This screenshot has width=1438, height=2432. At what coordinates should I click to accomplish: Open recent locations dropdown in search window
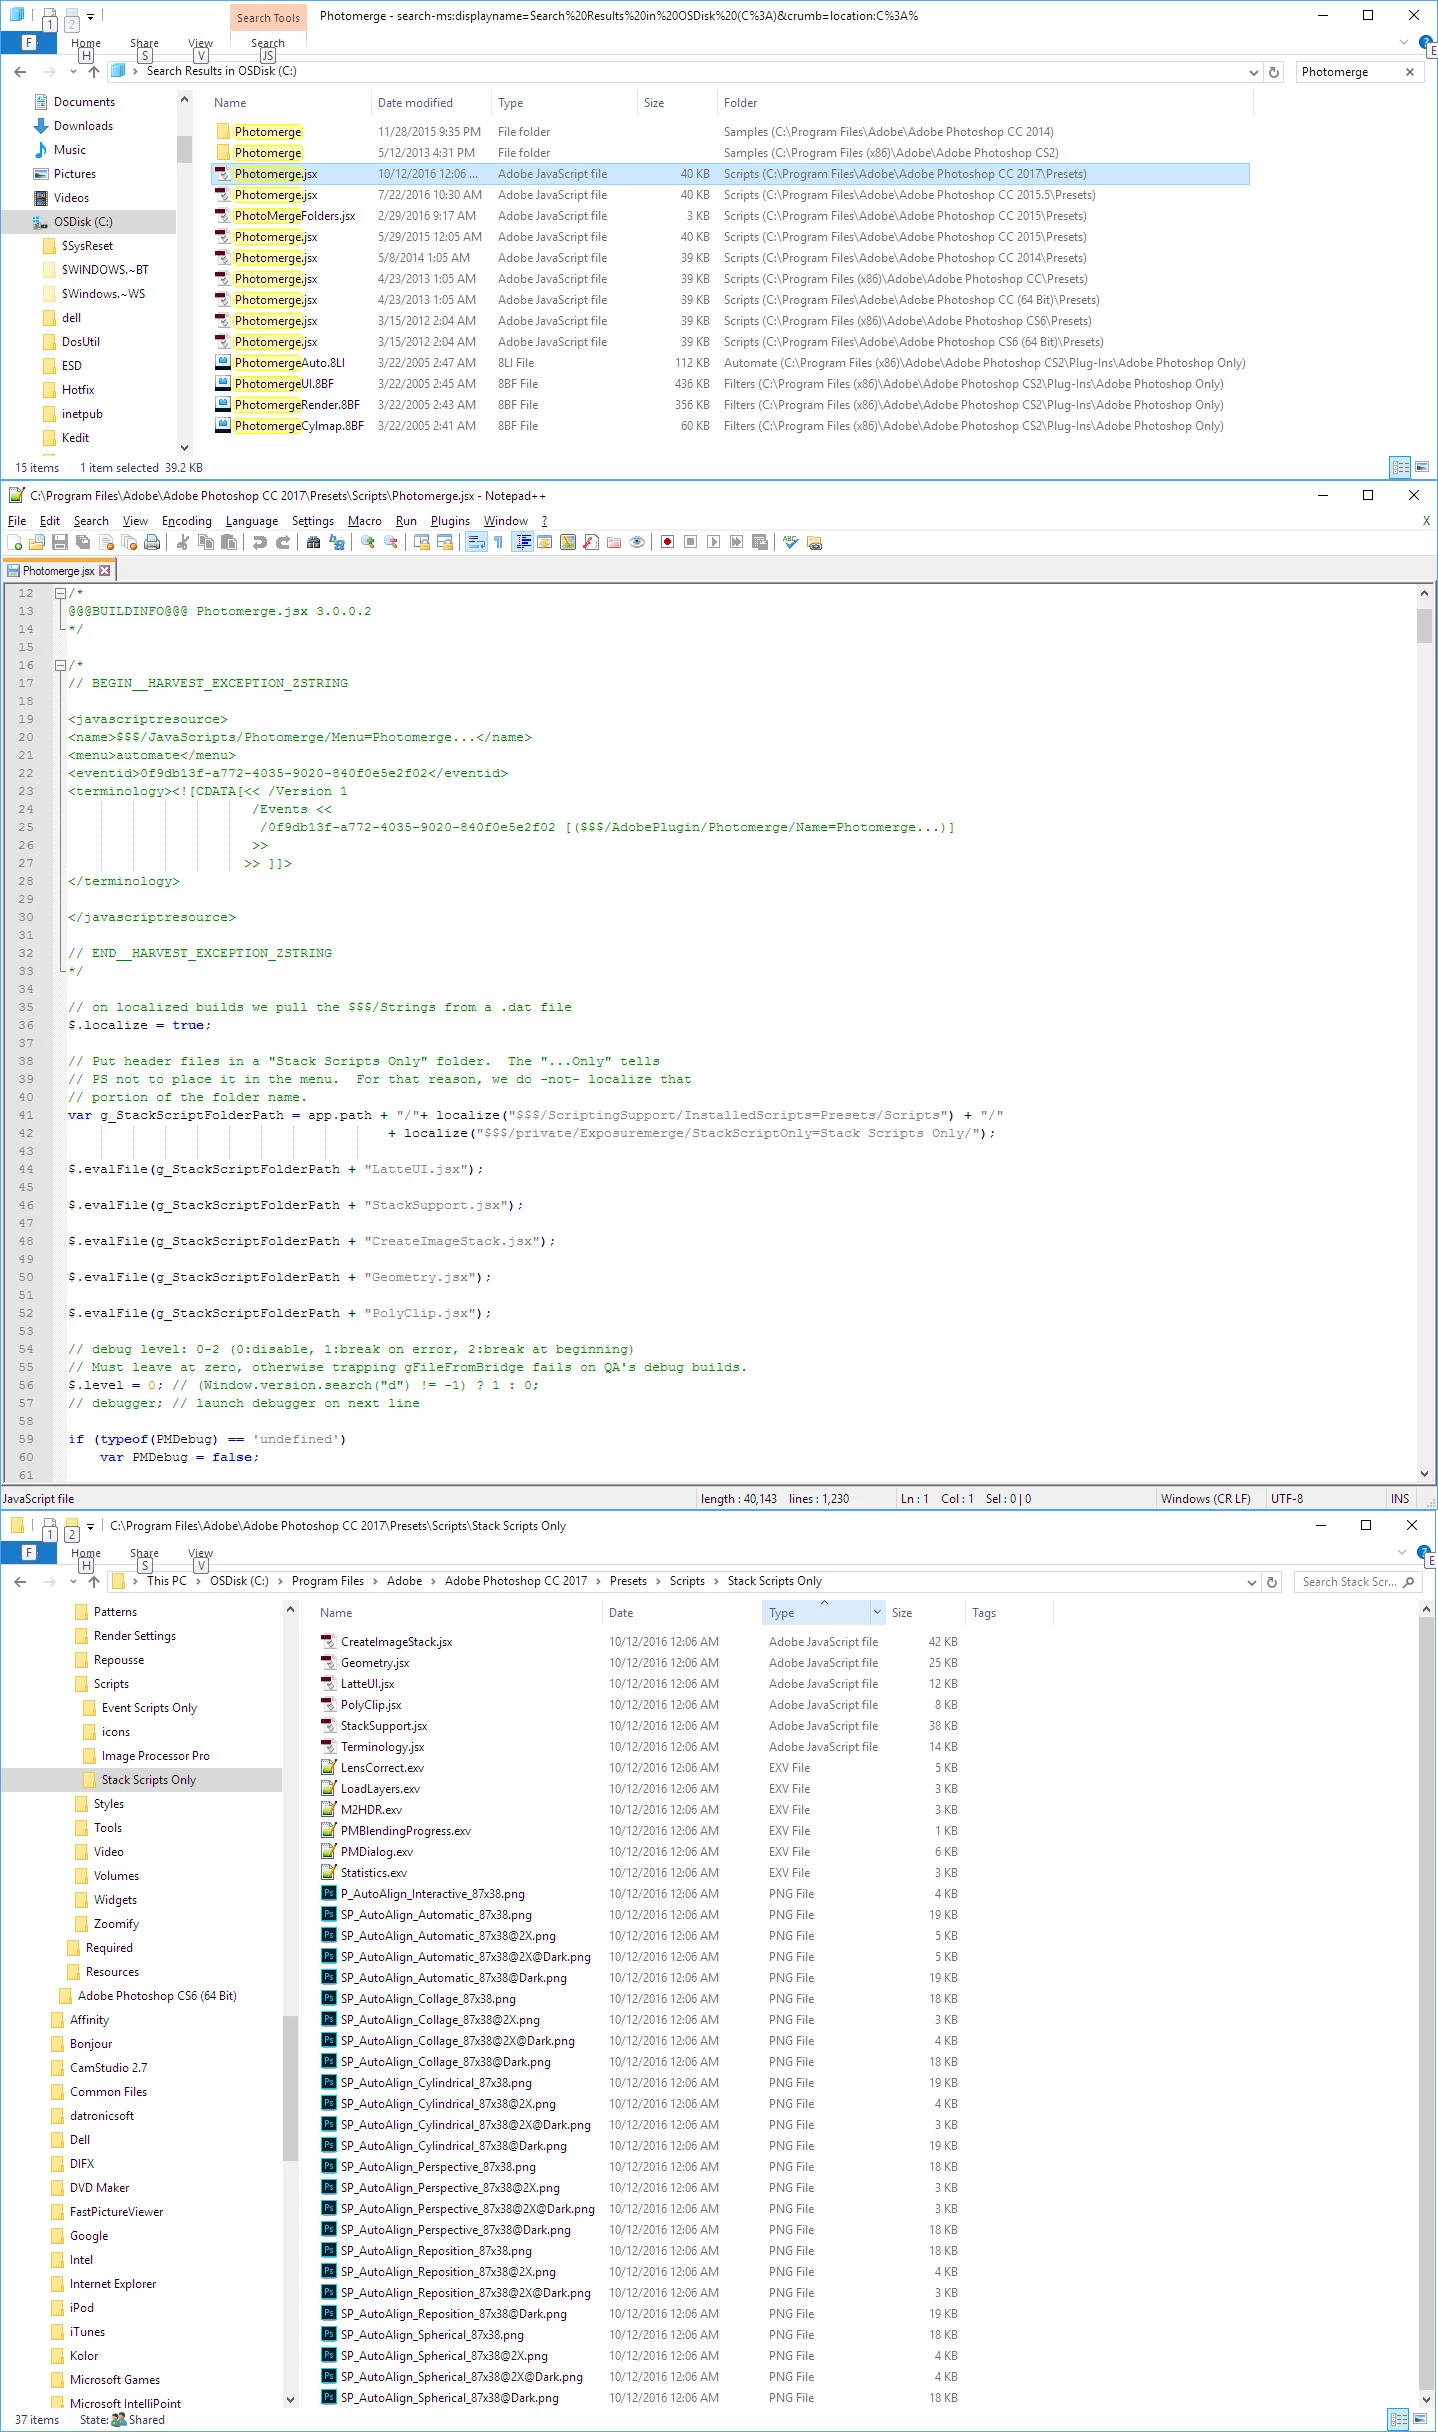[x=73, y=72]
